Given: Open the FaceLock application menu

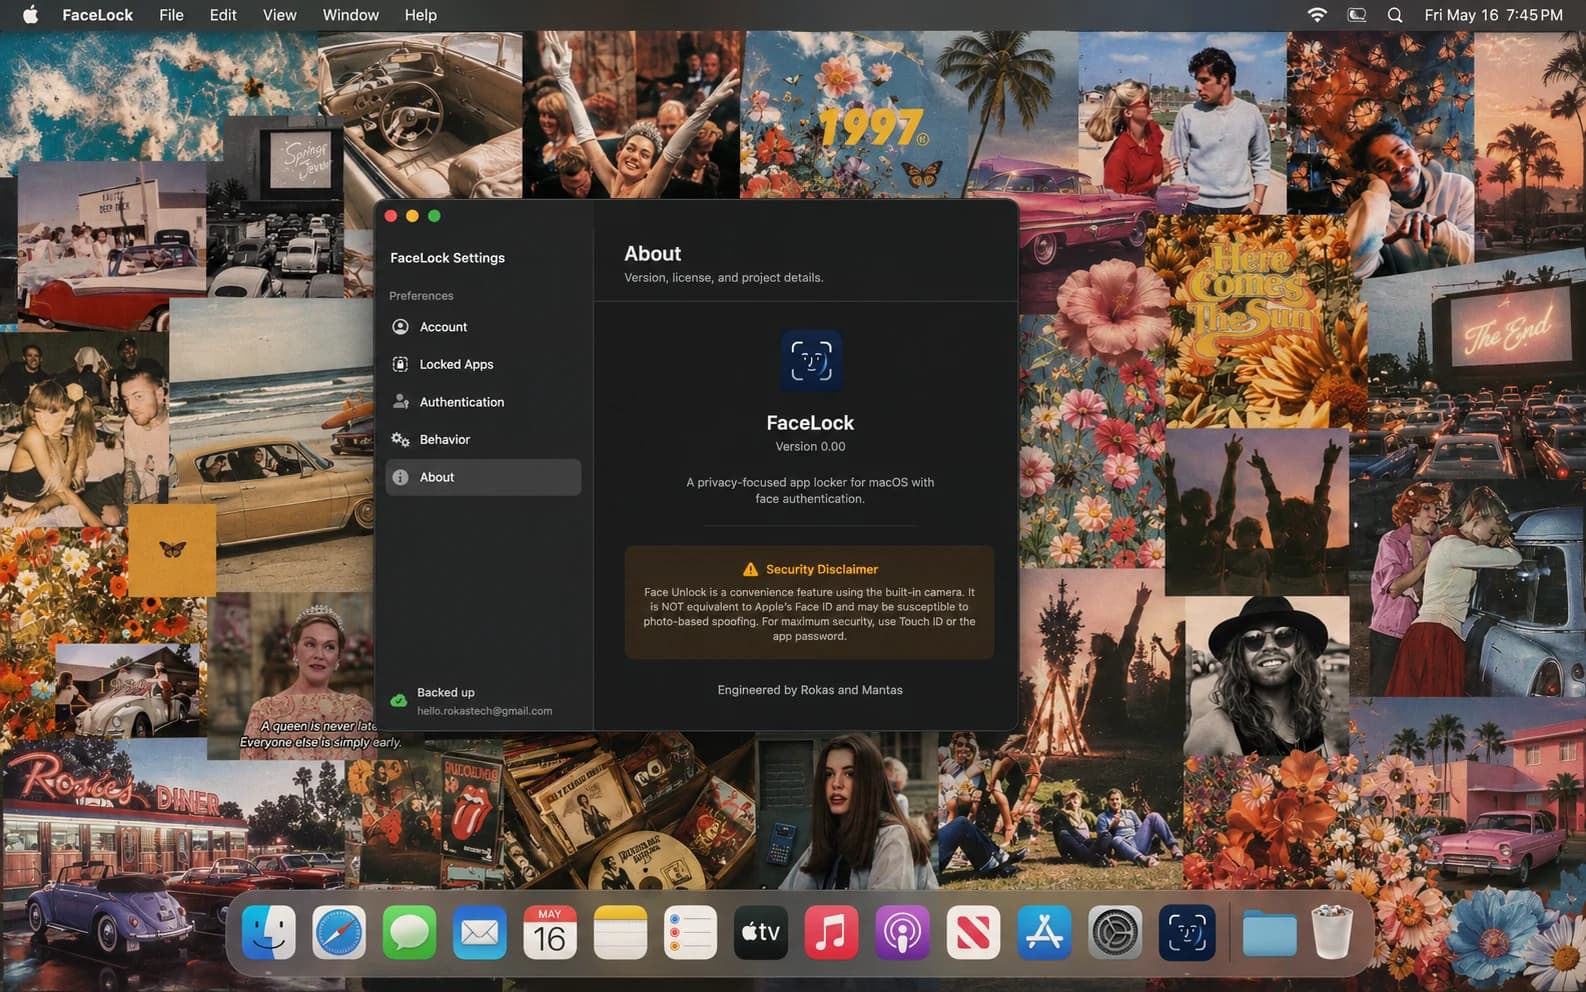Looking at the screenshot, I should [97, 15].
